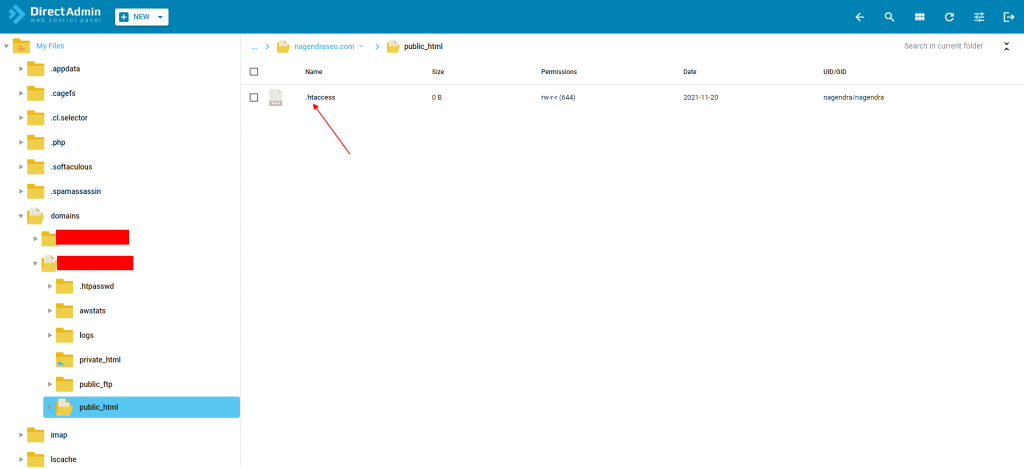Screen dimensions: 1024x469
Task: Sort by Name column
Action: [x=313, y=72]
